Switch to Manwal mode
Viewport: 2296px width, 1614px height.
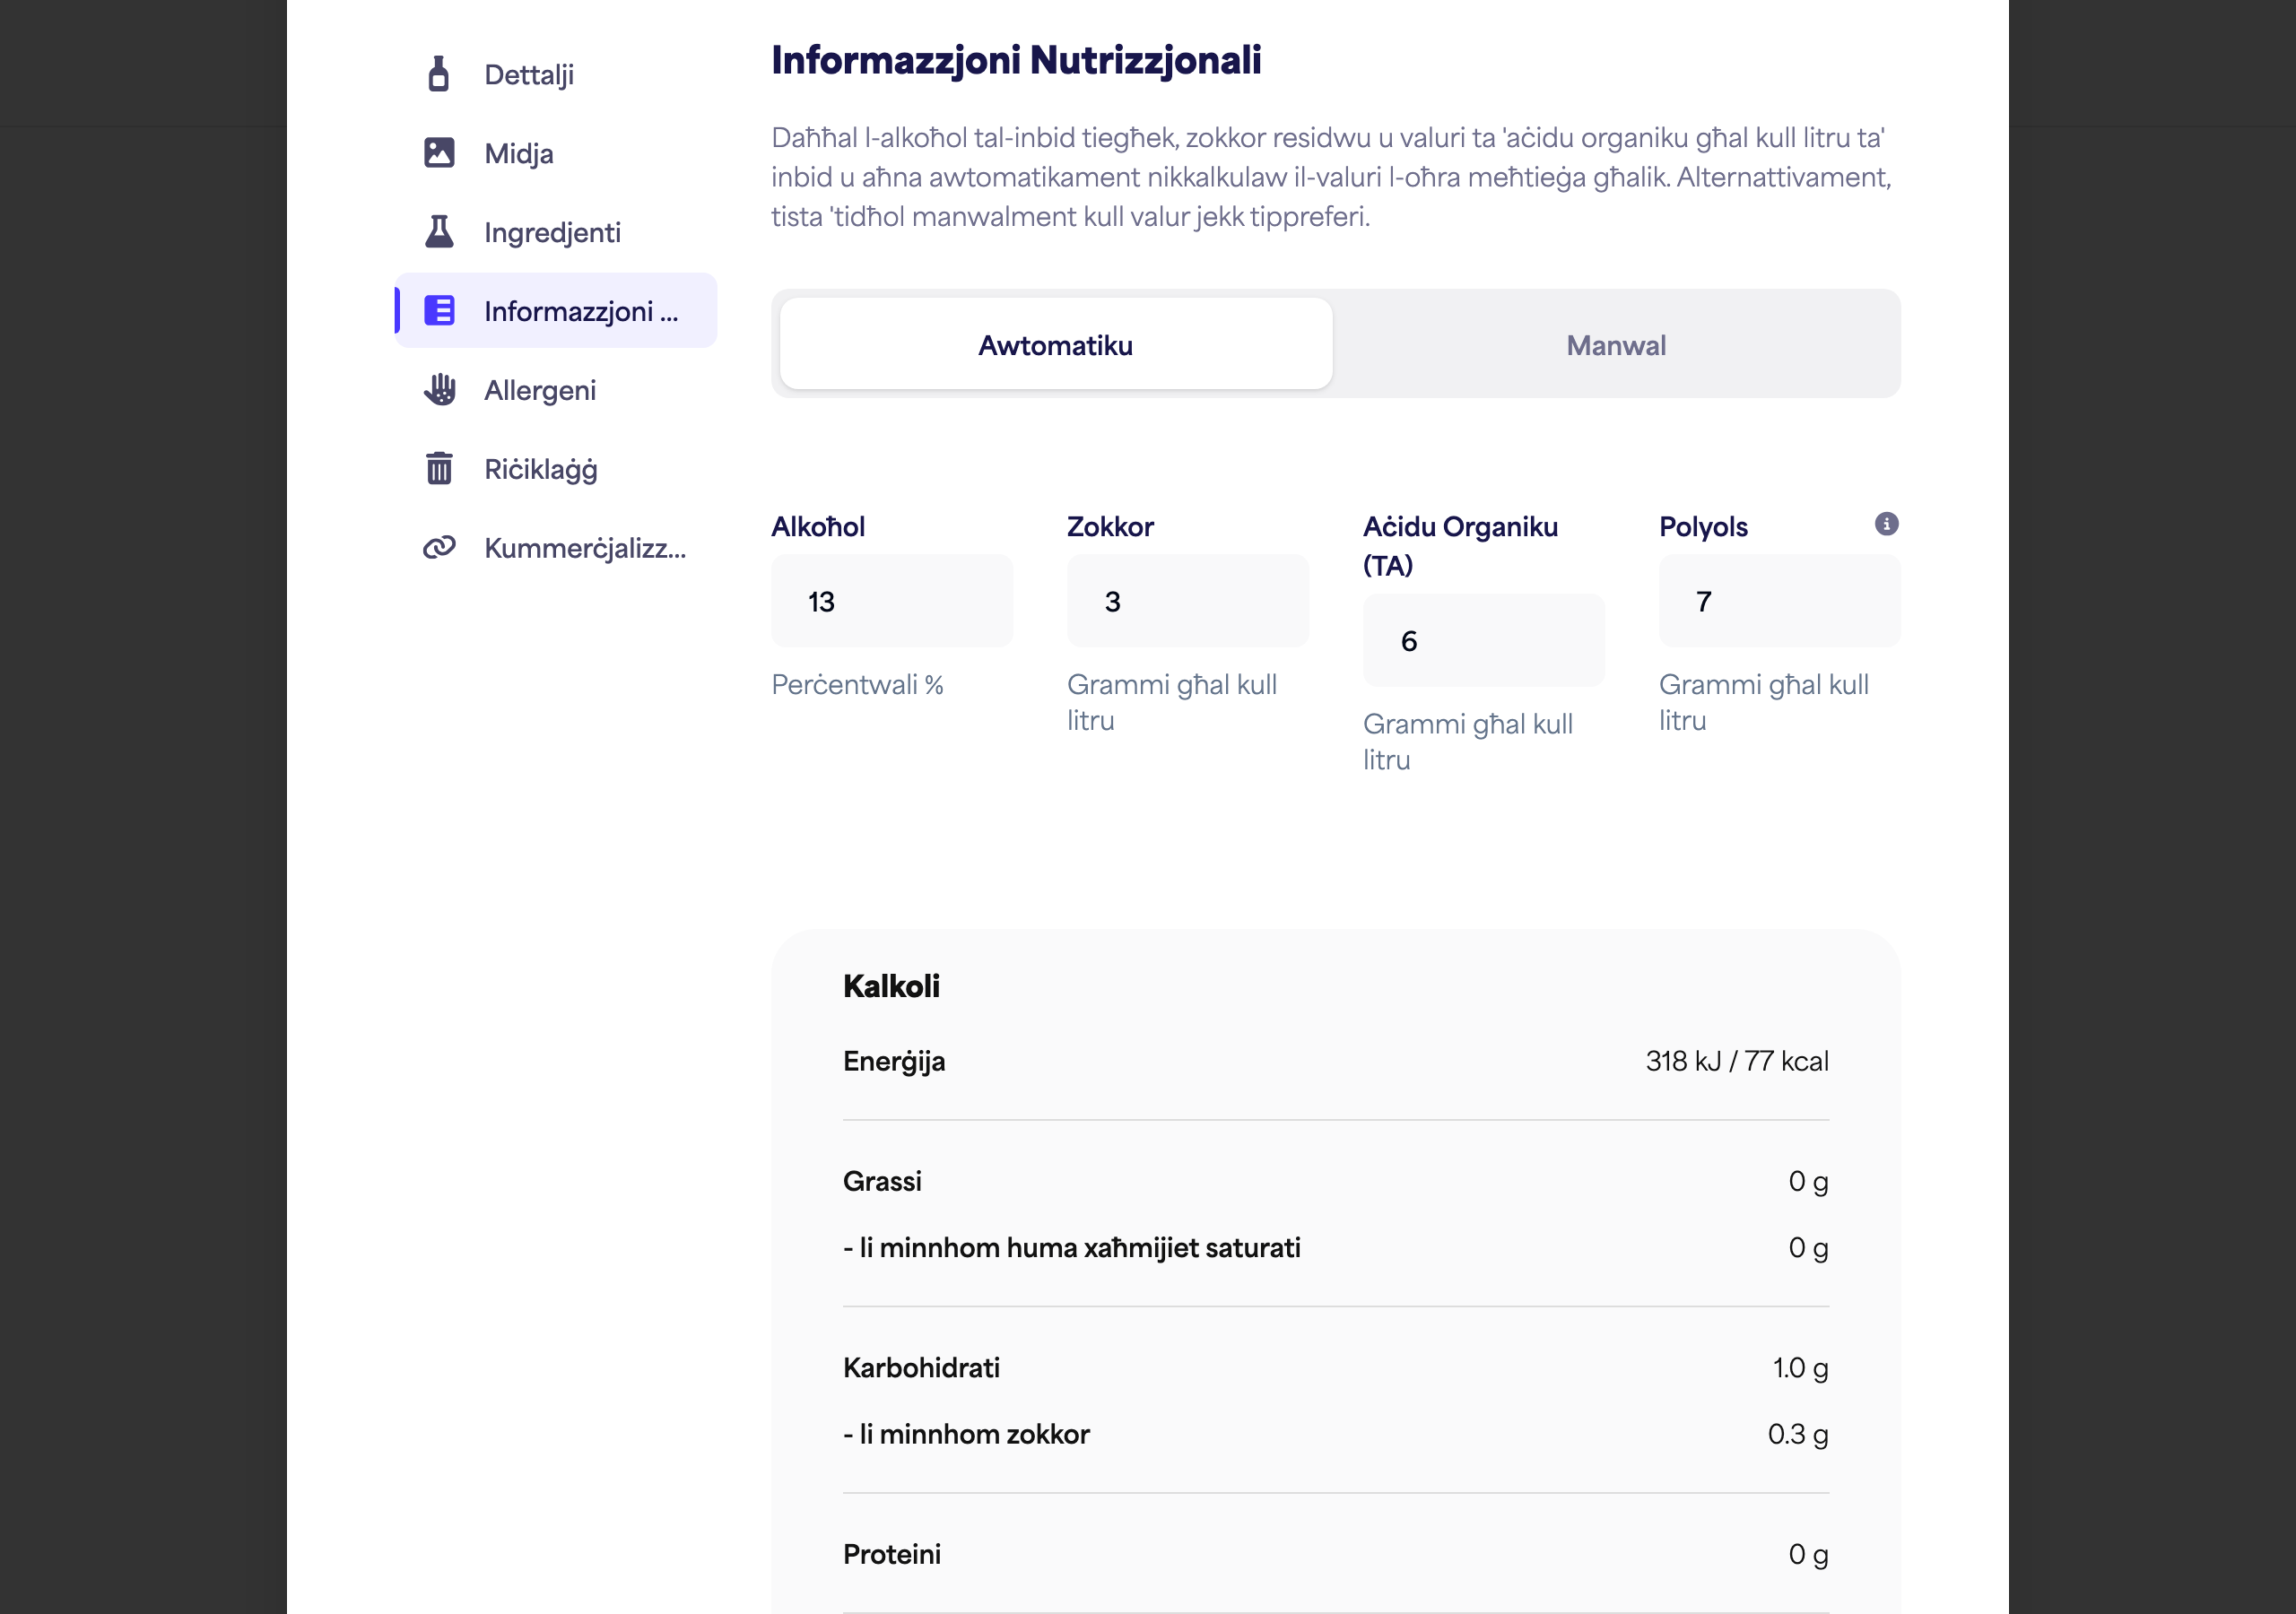1615,344
